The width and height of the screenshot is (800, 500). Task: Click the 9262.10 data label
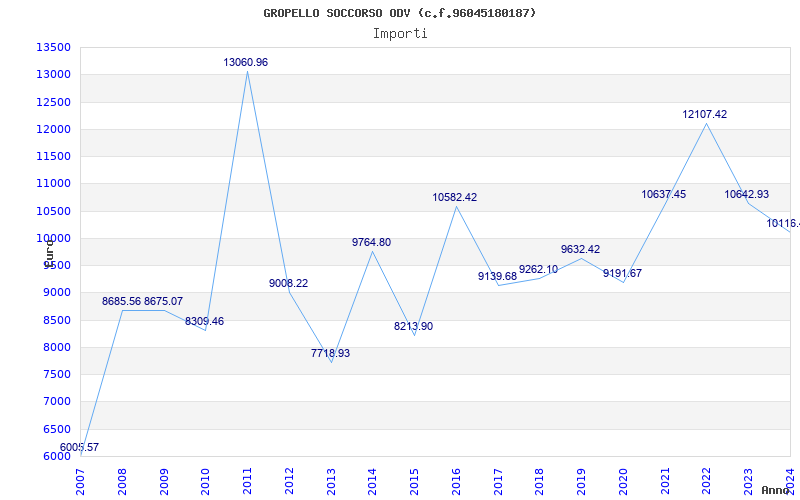click(538, 269)
